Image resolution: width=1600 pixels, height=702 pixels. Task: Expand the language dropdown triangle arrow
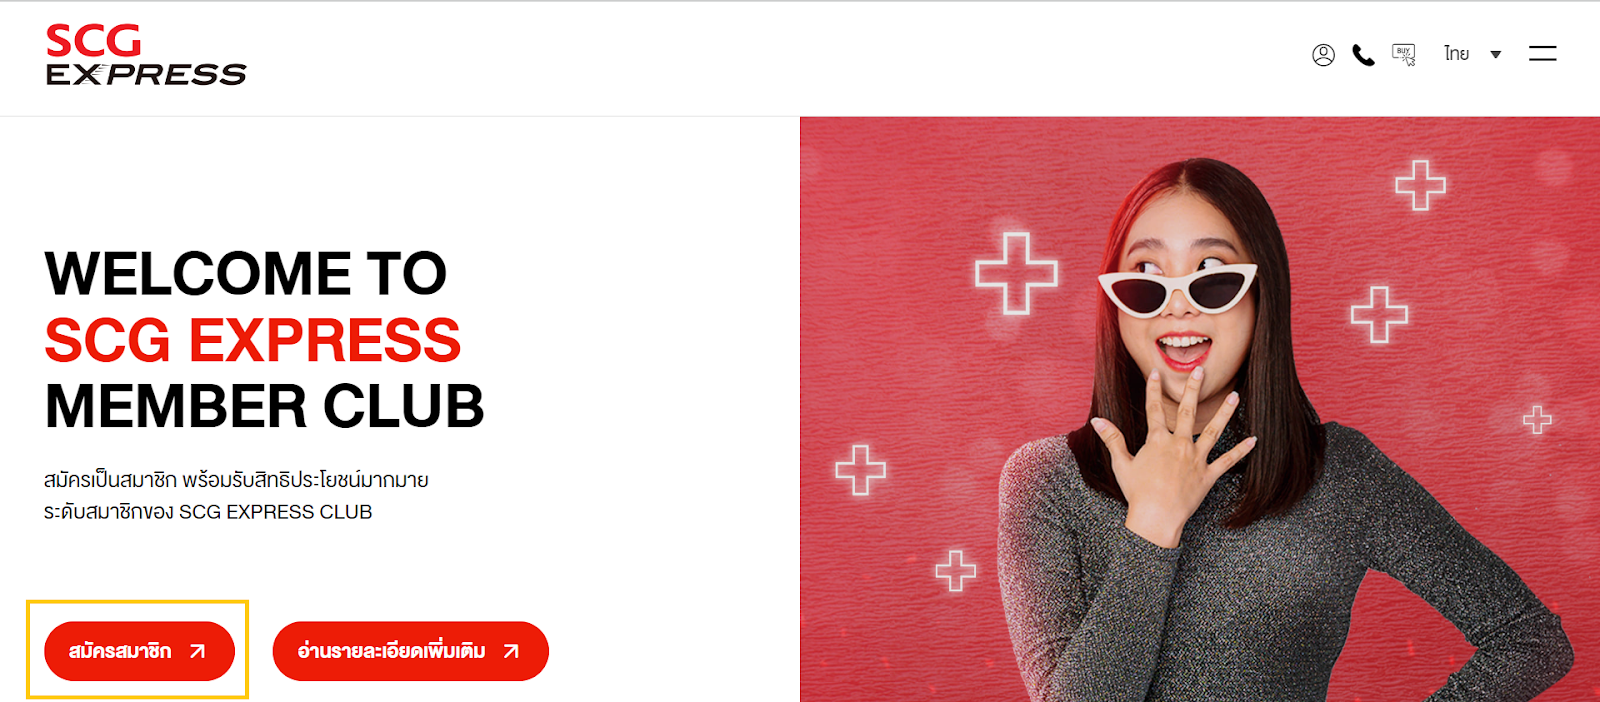tap(1496, 55)
